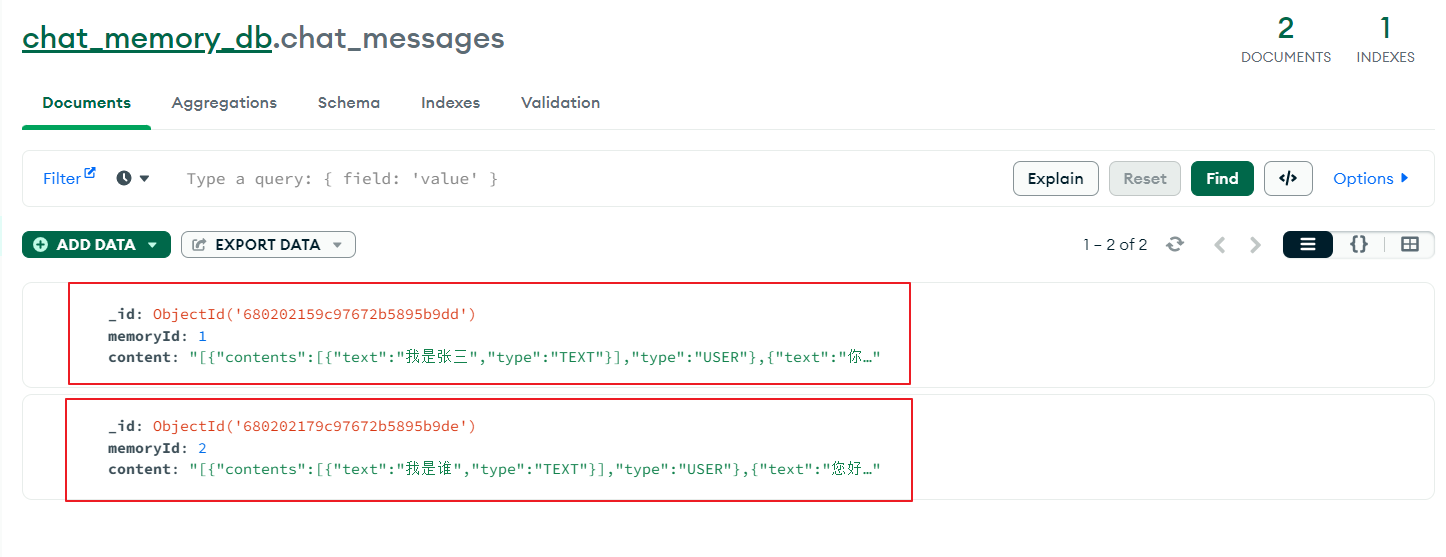This screenshot has width=1446, height=557.
Task: Click the export icon on EXPORT DATA
Action: tap(199, 245)
